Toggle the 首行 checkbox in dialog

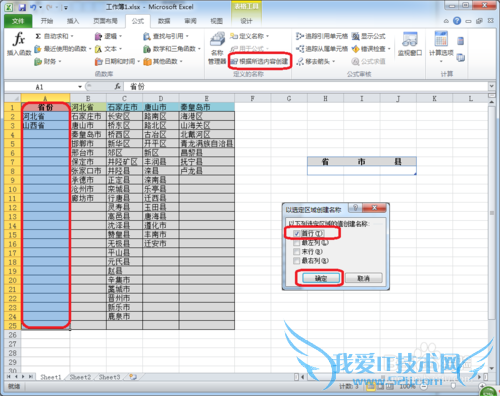click(296, 233)
